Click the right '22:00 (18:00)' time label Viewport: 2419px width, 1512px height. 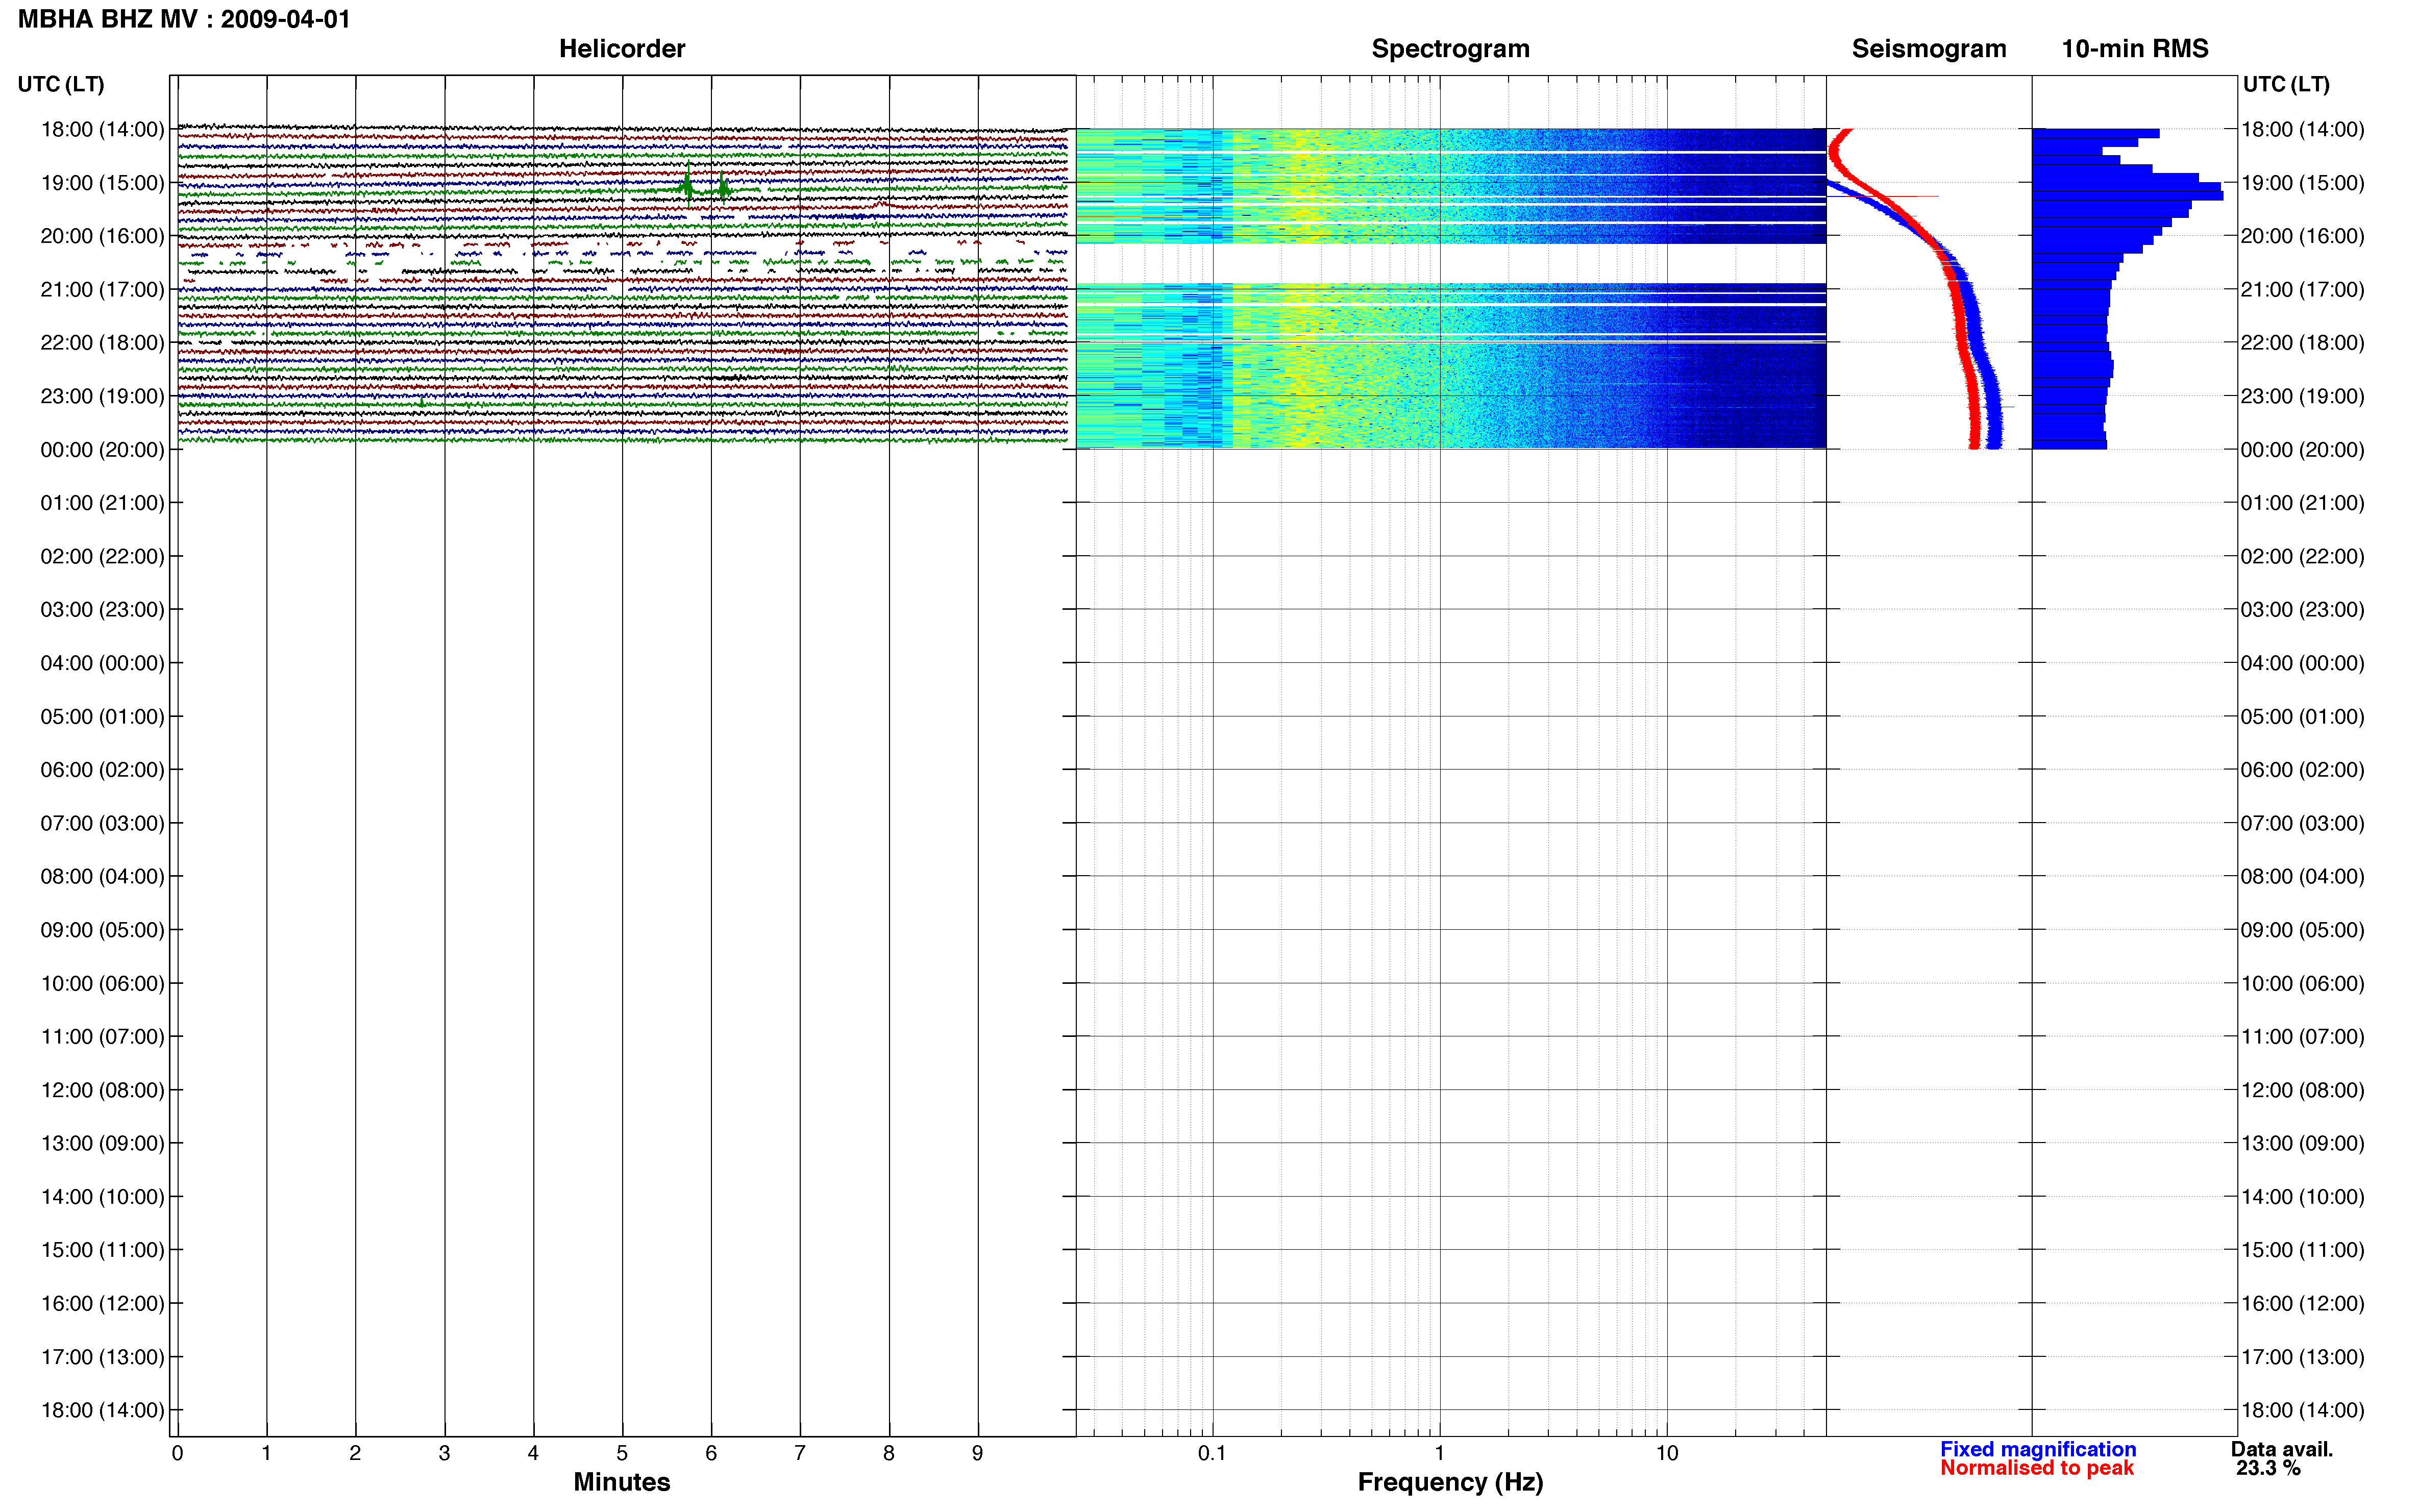click(2302, 342)
